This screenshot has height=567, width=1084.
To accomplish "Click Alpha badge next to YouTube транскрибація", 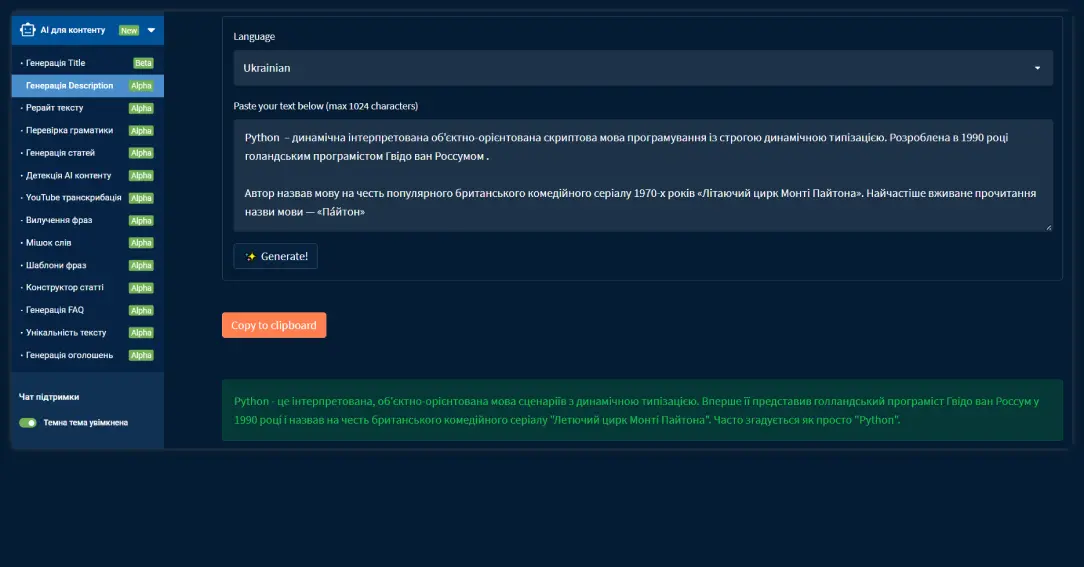I will click(141, 198).
